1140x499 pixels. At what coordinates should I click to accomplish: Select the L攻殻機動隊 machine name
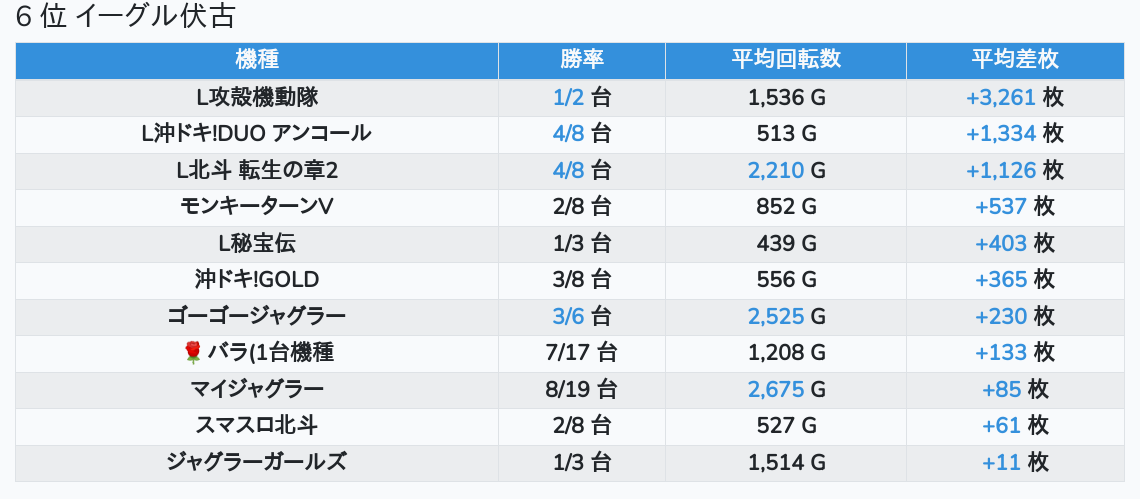257,97
